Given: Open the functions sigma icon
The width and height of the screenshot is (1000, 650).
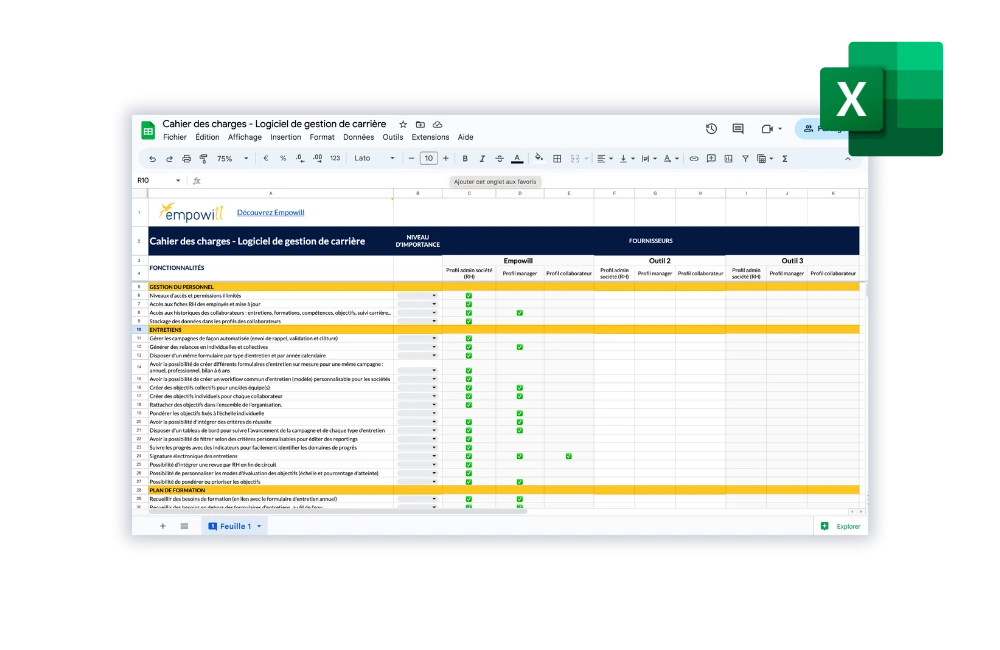Looking at the screenshot, I should pos(785,158).
